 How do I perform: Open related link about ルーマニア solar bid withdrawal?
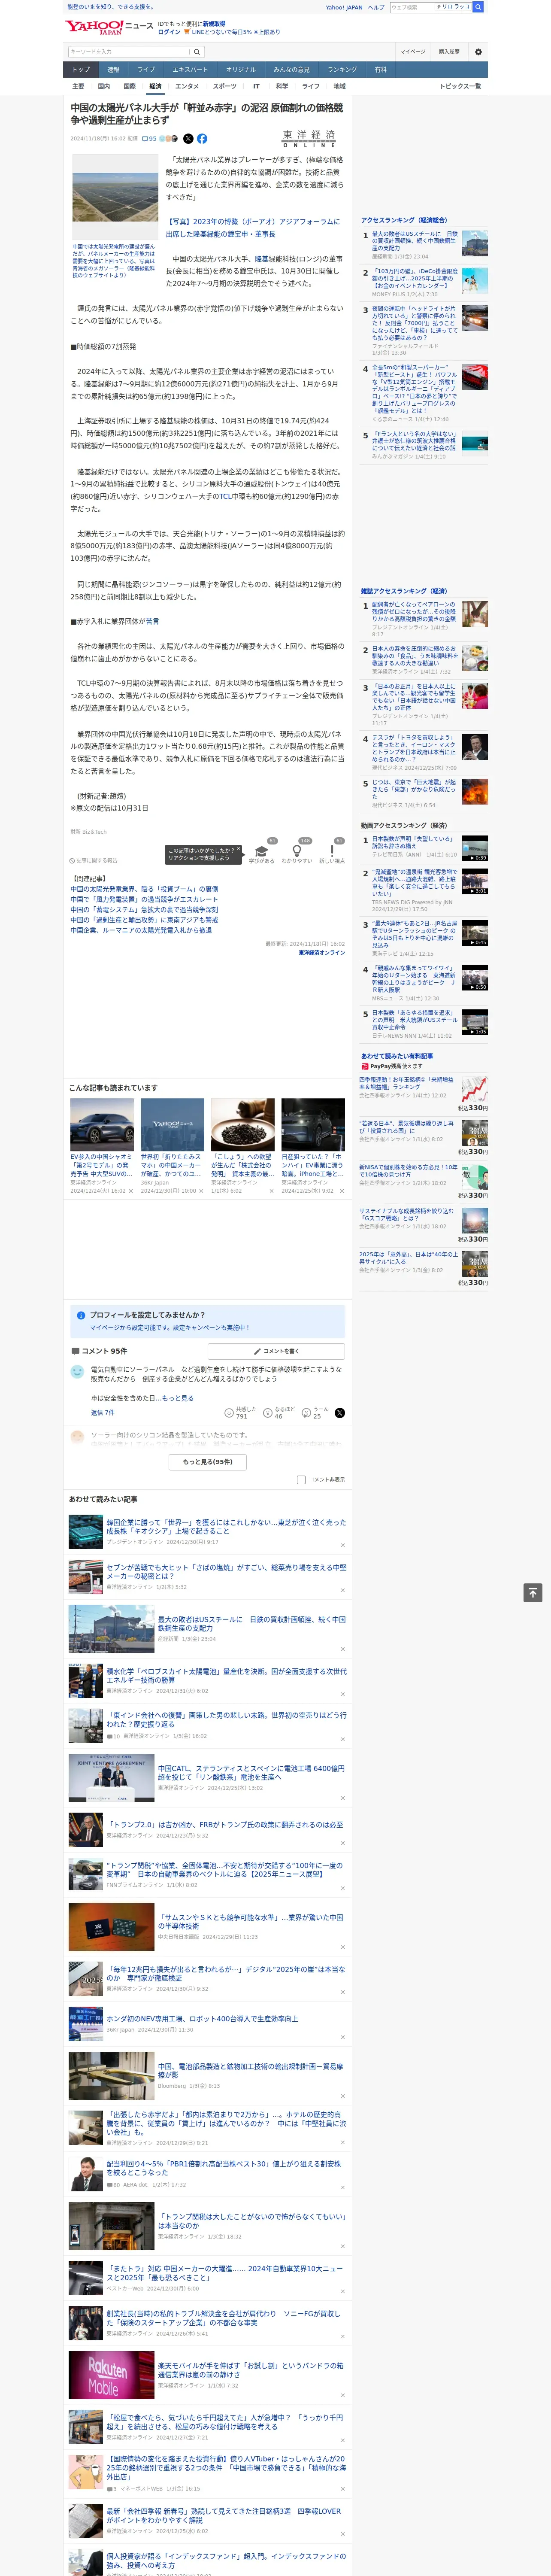[x=141, y=930]
